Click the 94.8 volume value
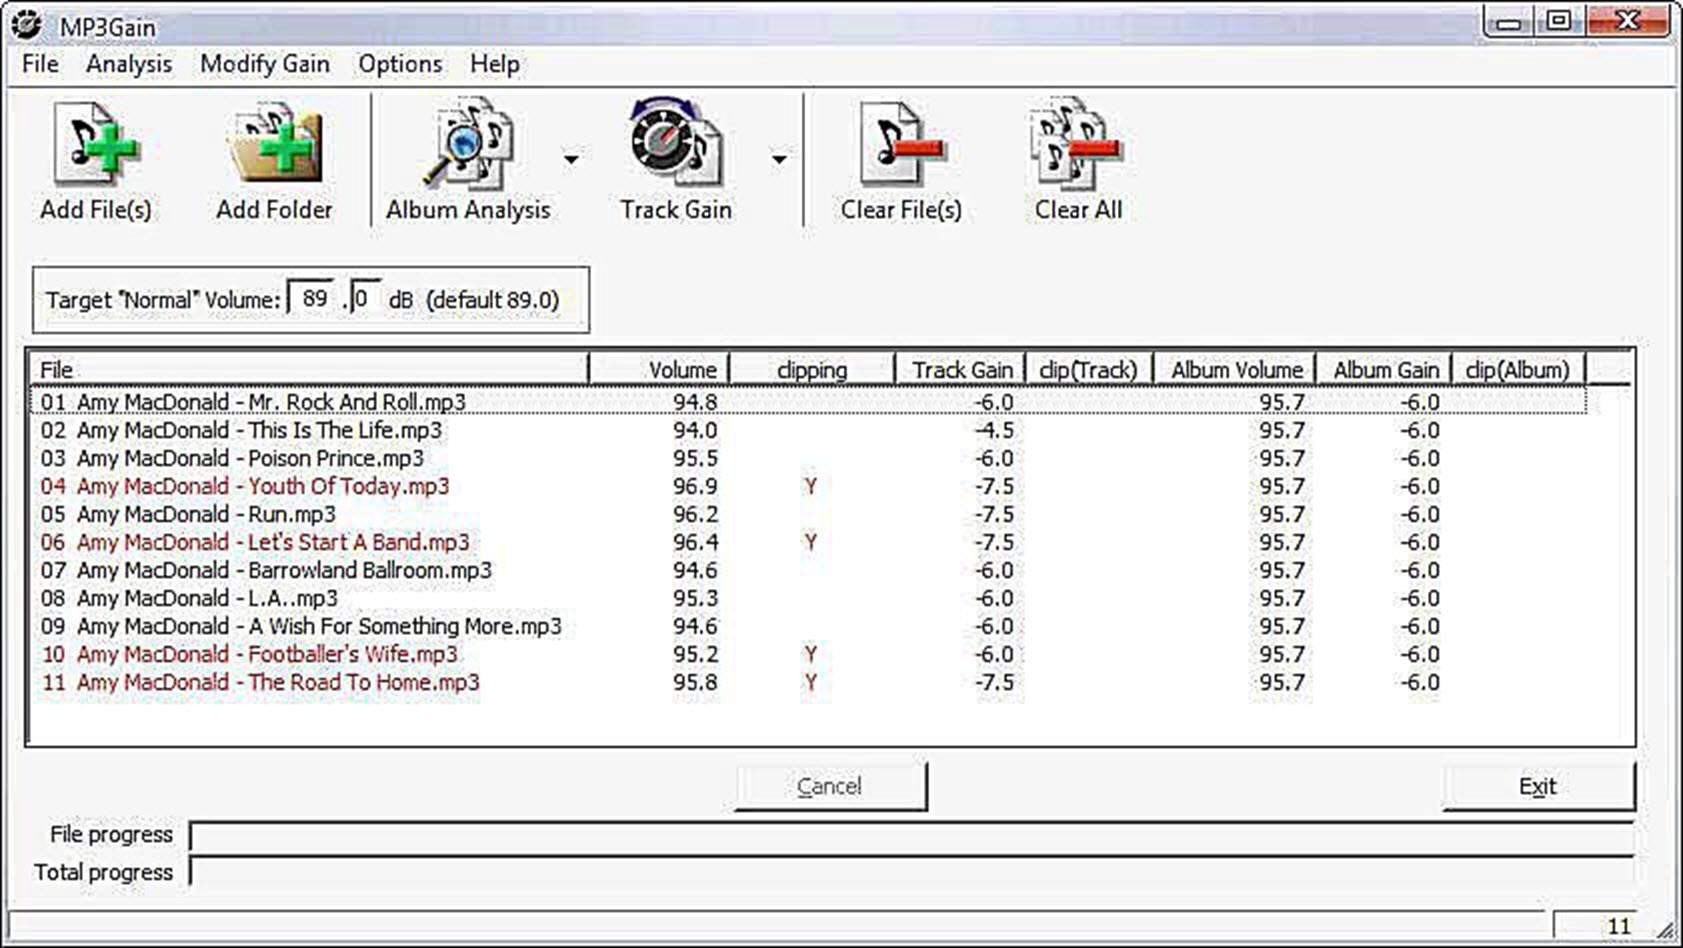The height and width of the screenshot is (948, 1683). tap(695, 402)
